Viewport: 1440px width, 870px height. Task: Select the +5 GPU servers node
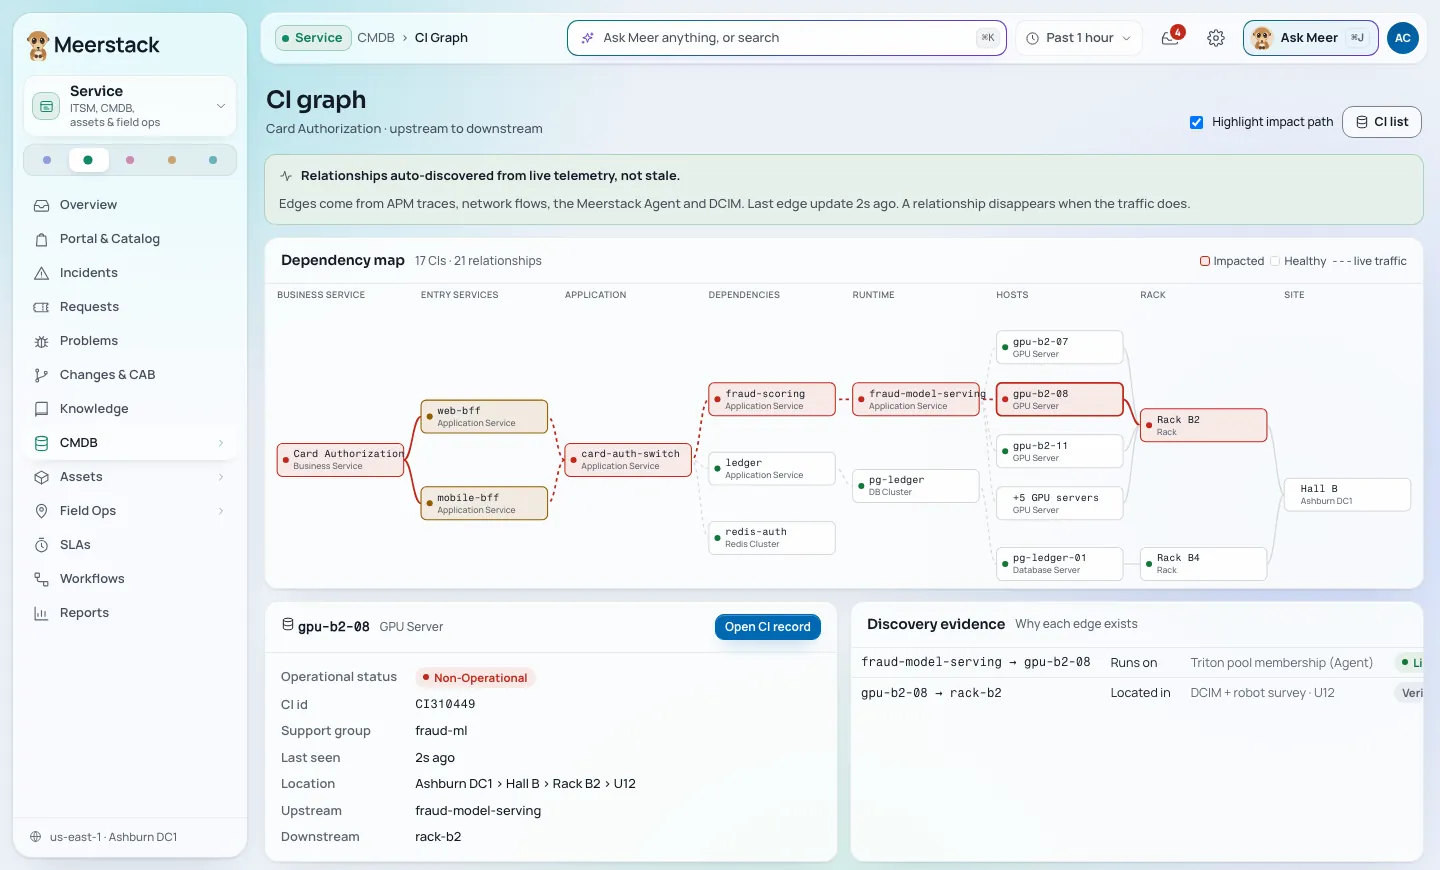pyautogui.click(x=1060, y=504)
